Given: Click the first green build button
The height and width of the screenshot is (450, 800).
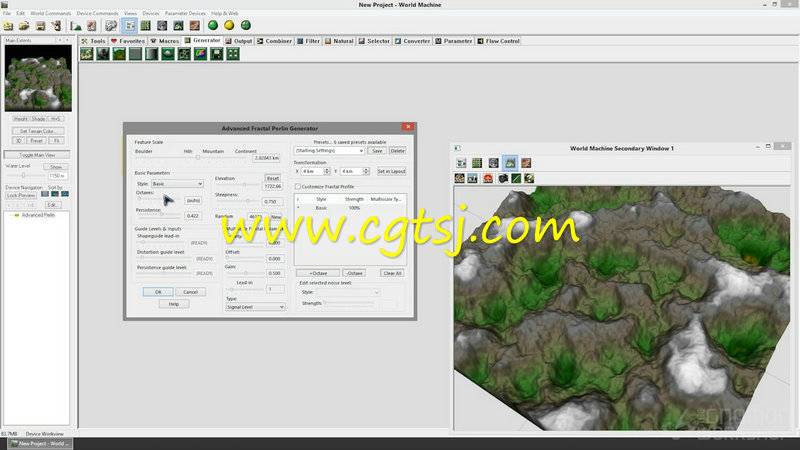Looking at the screenshot, I should pyautogui.click(x=213, y=25).
